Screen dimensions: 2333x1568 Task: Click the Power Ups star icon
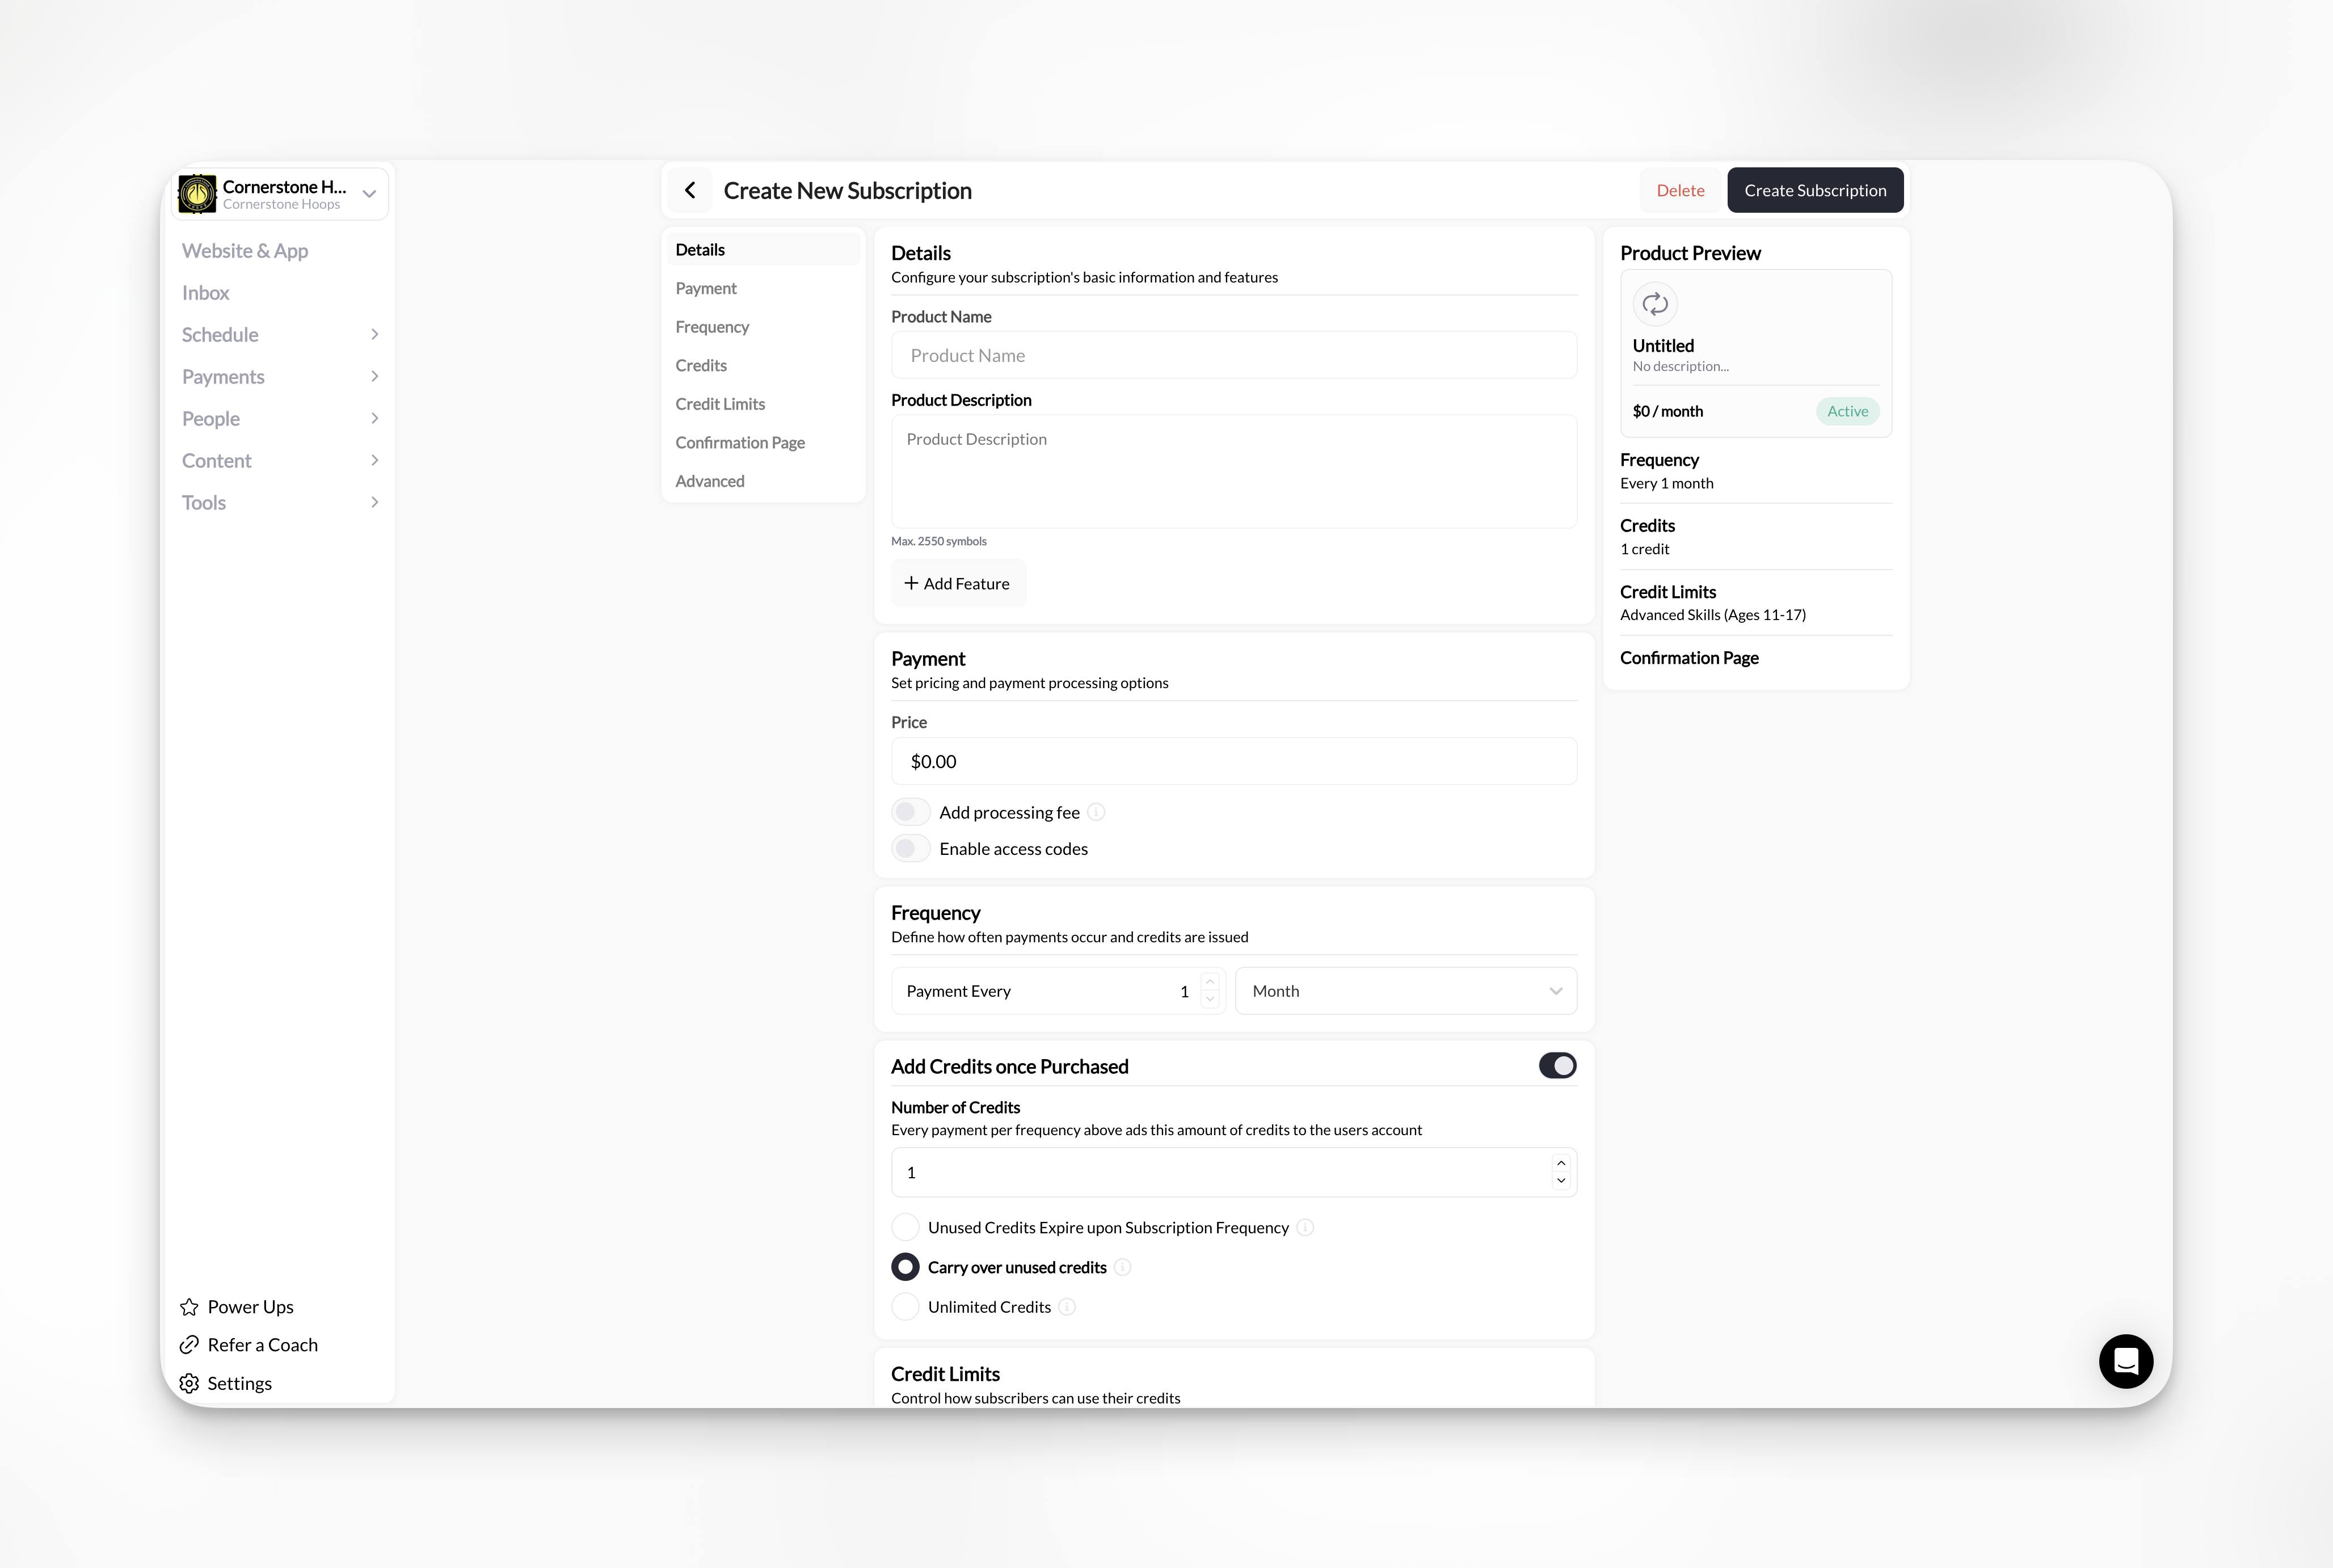coord(188,1306)
